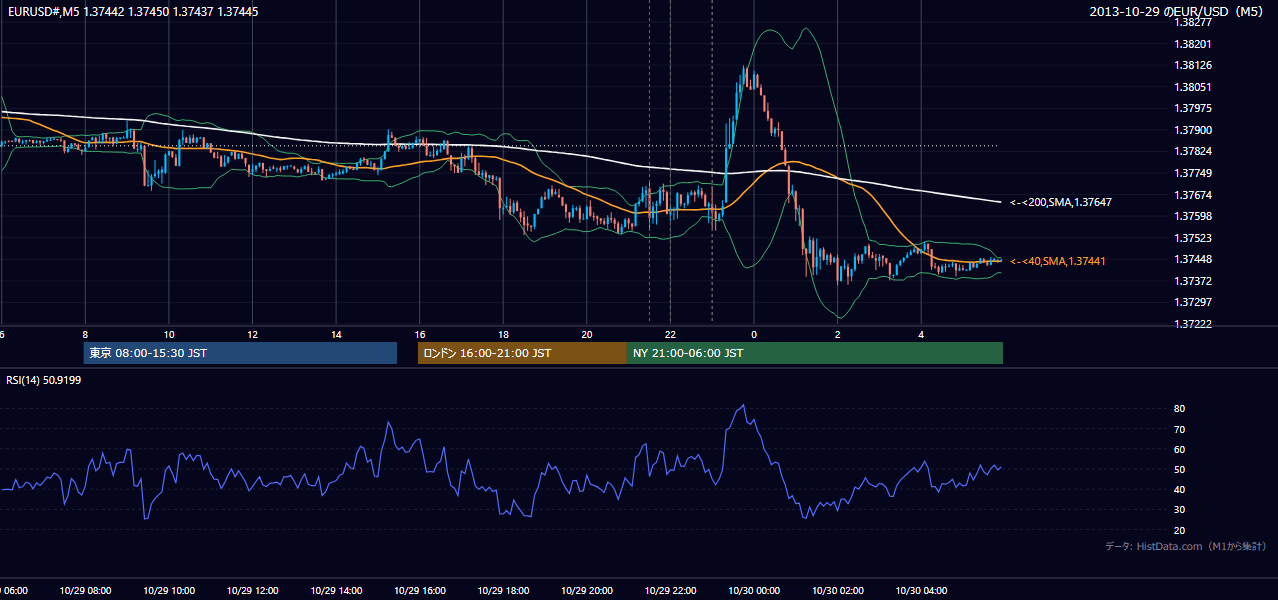Click the RSI 70 level label

point(1180,429)
